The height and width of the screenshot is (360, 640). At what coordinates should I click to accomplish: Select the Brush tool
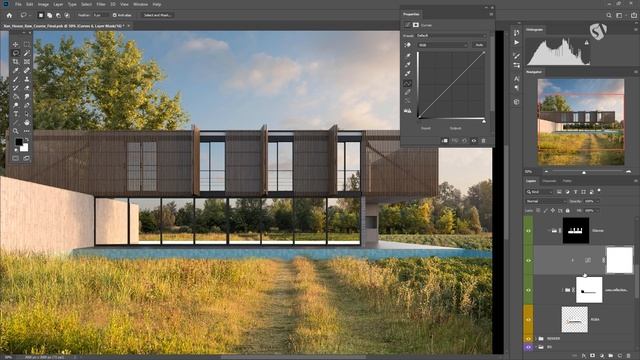(16, 79)
